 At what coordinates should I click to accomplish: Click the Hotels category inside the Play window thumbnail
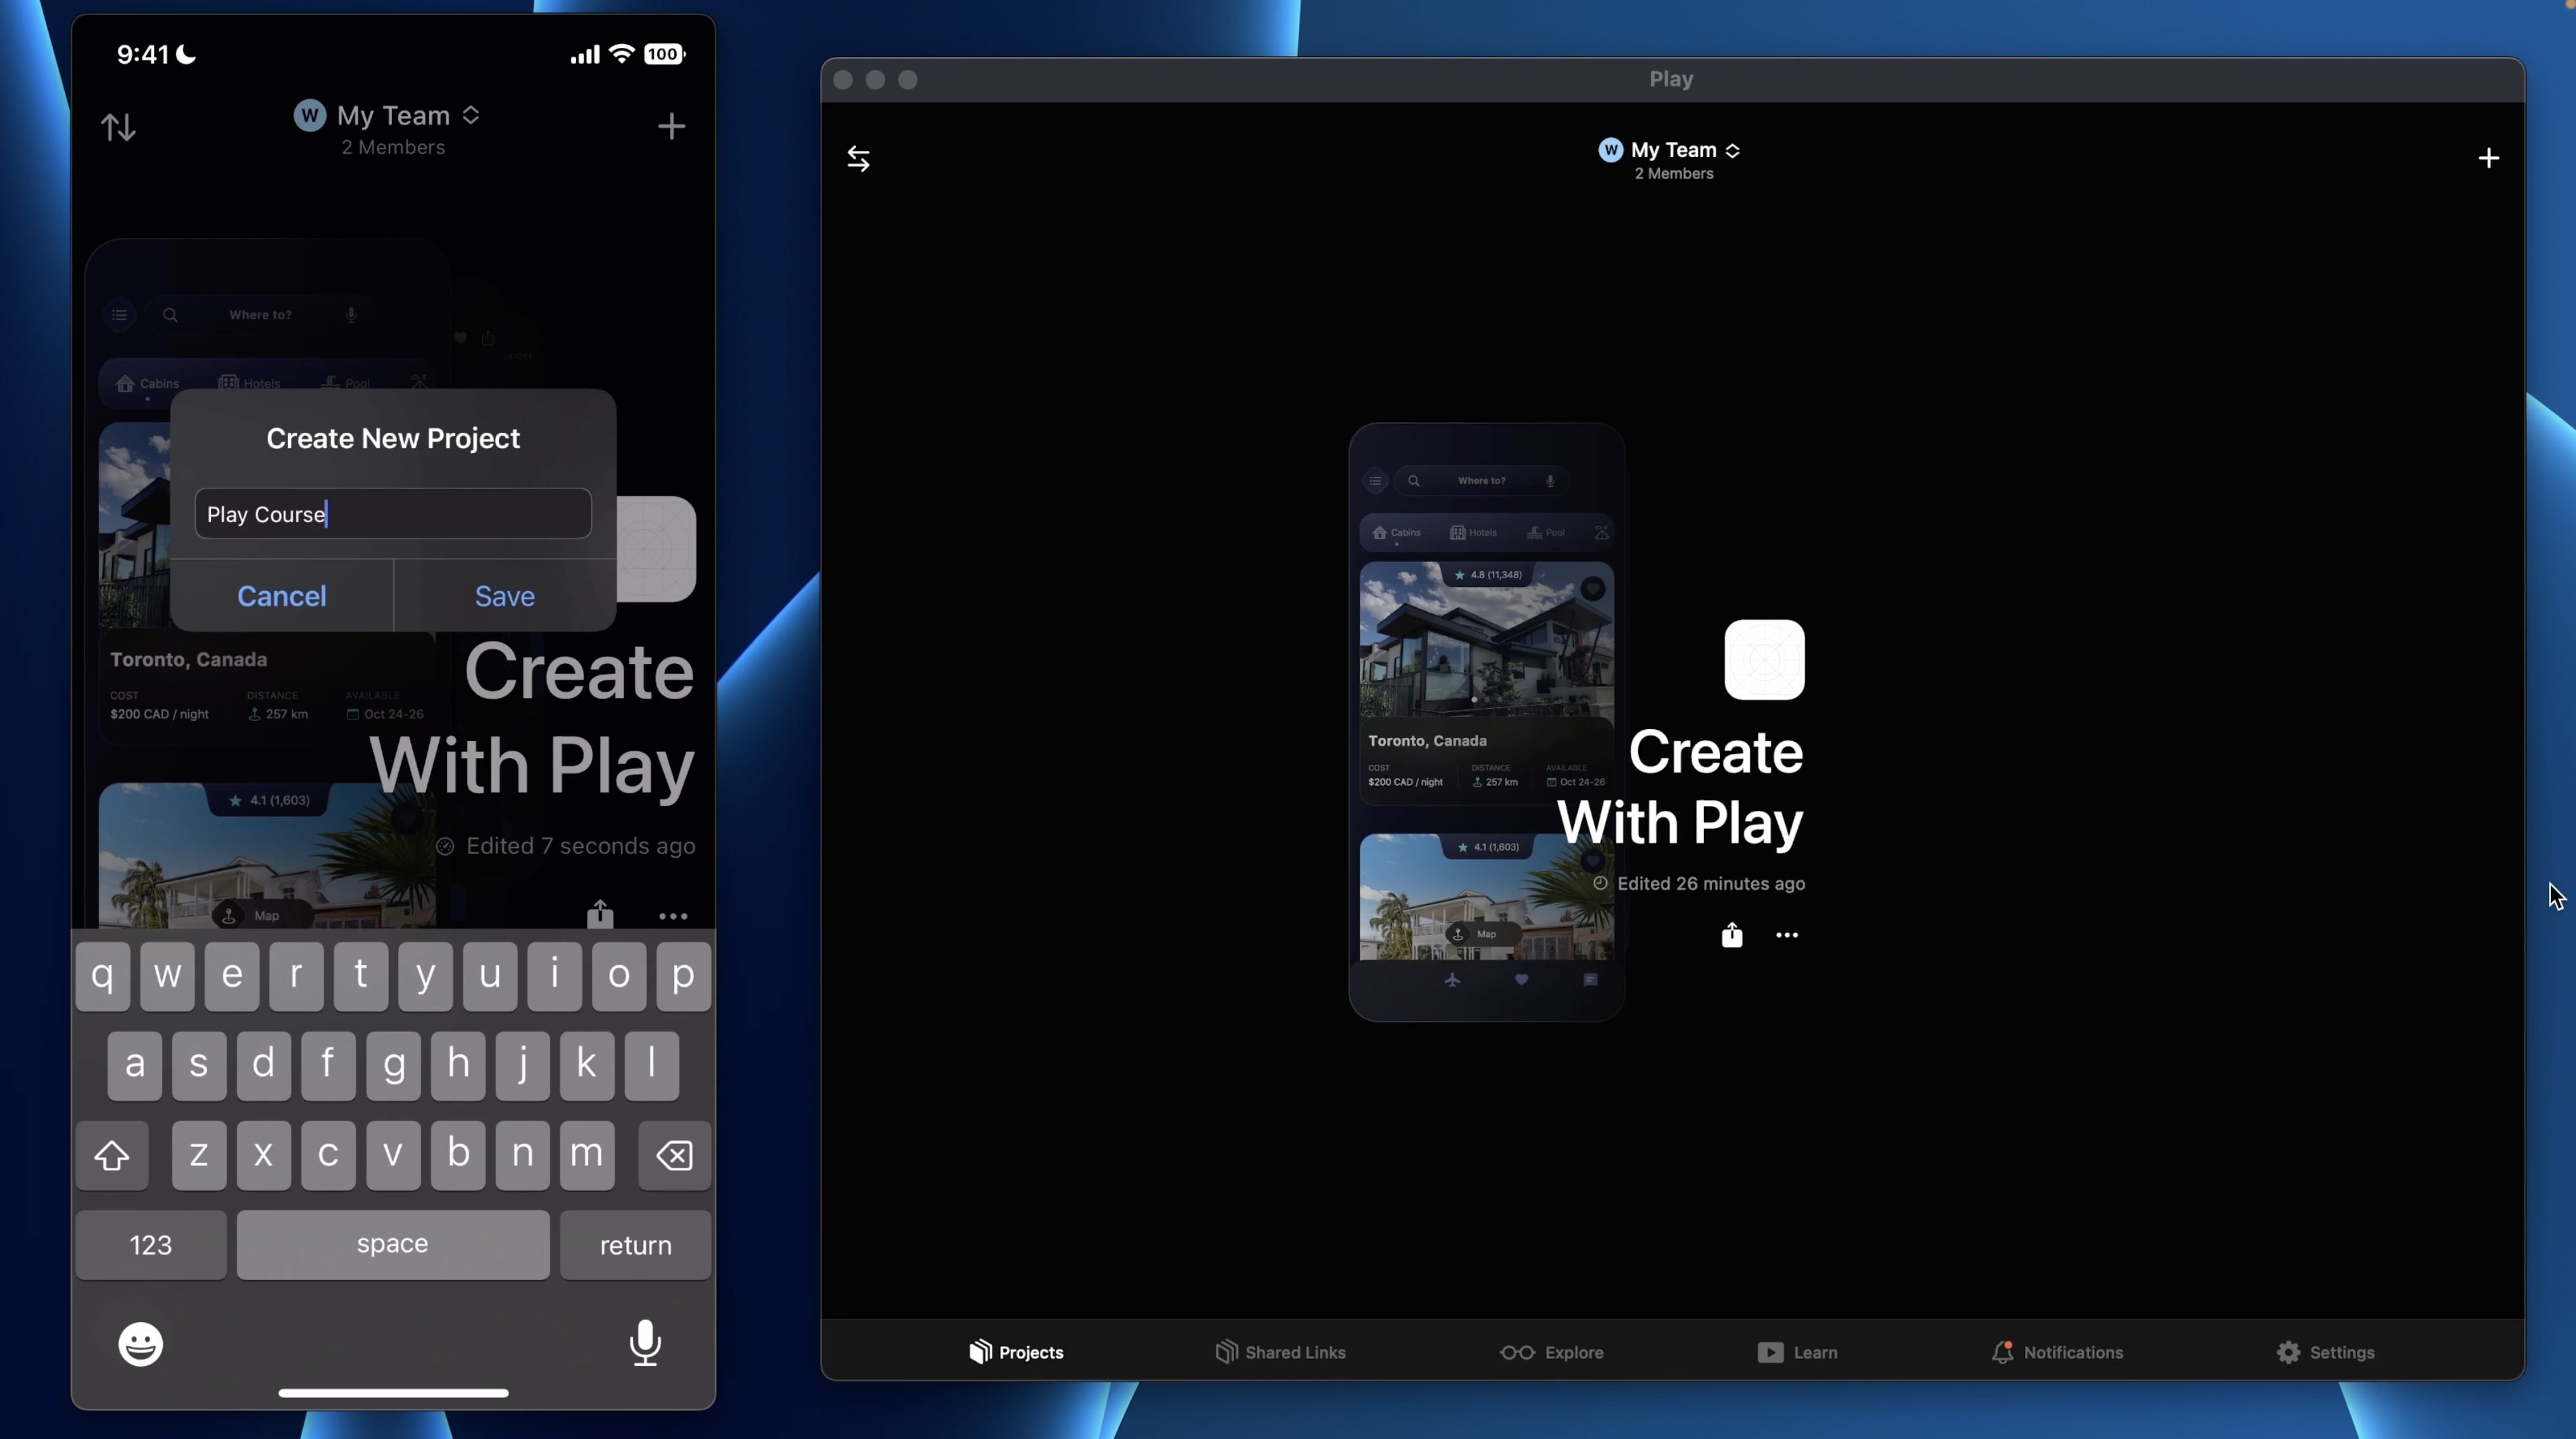[x=1473, y=533]
